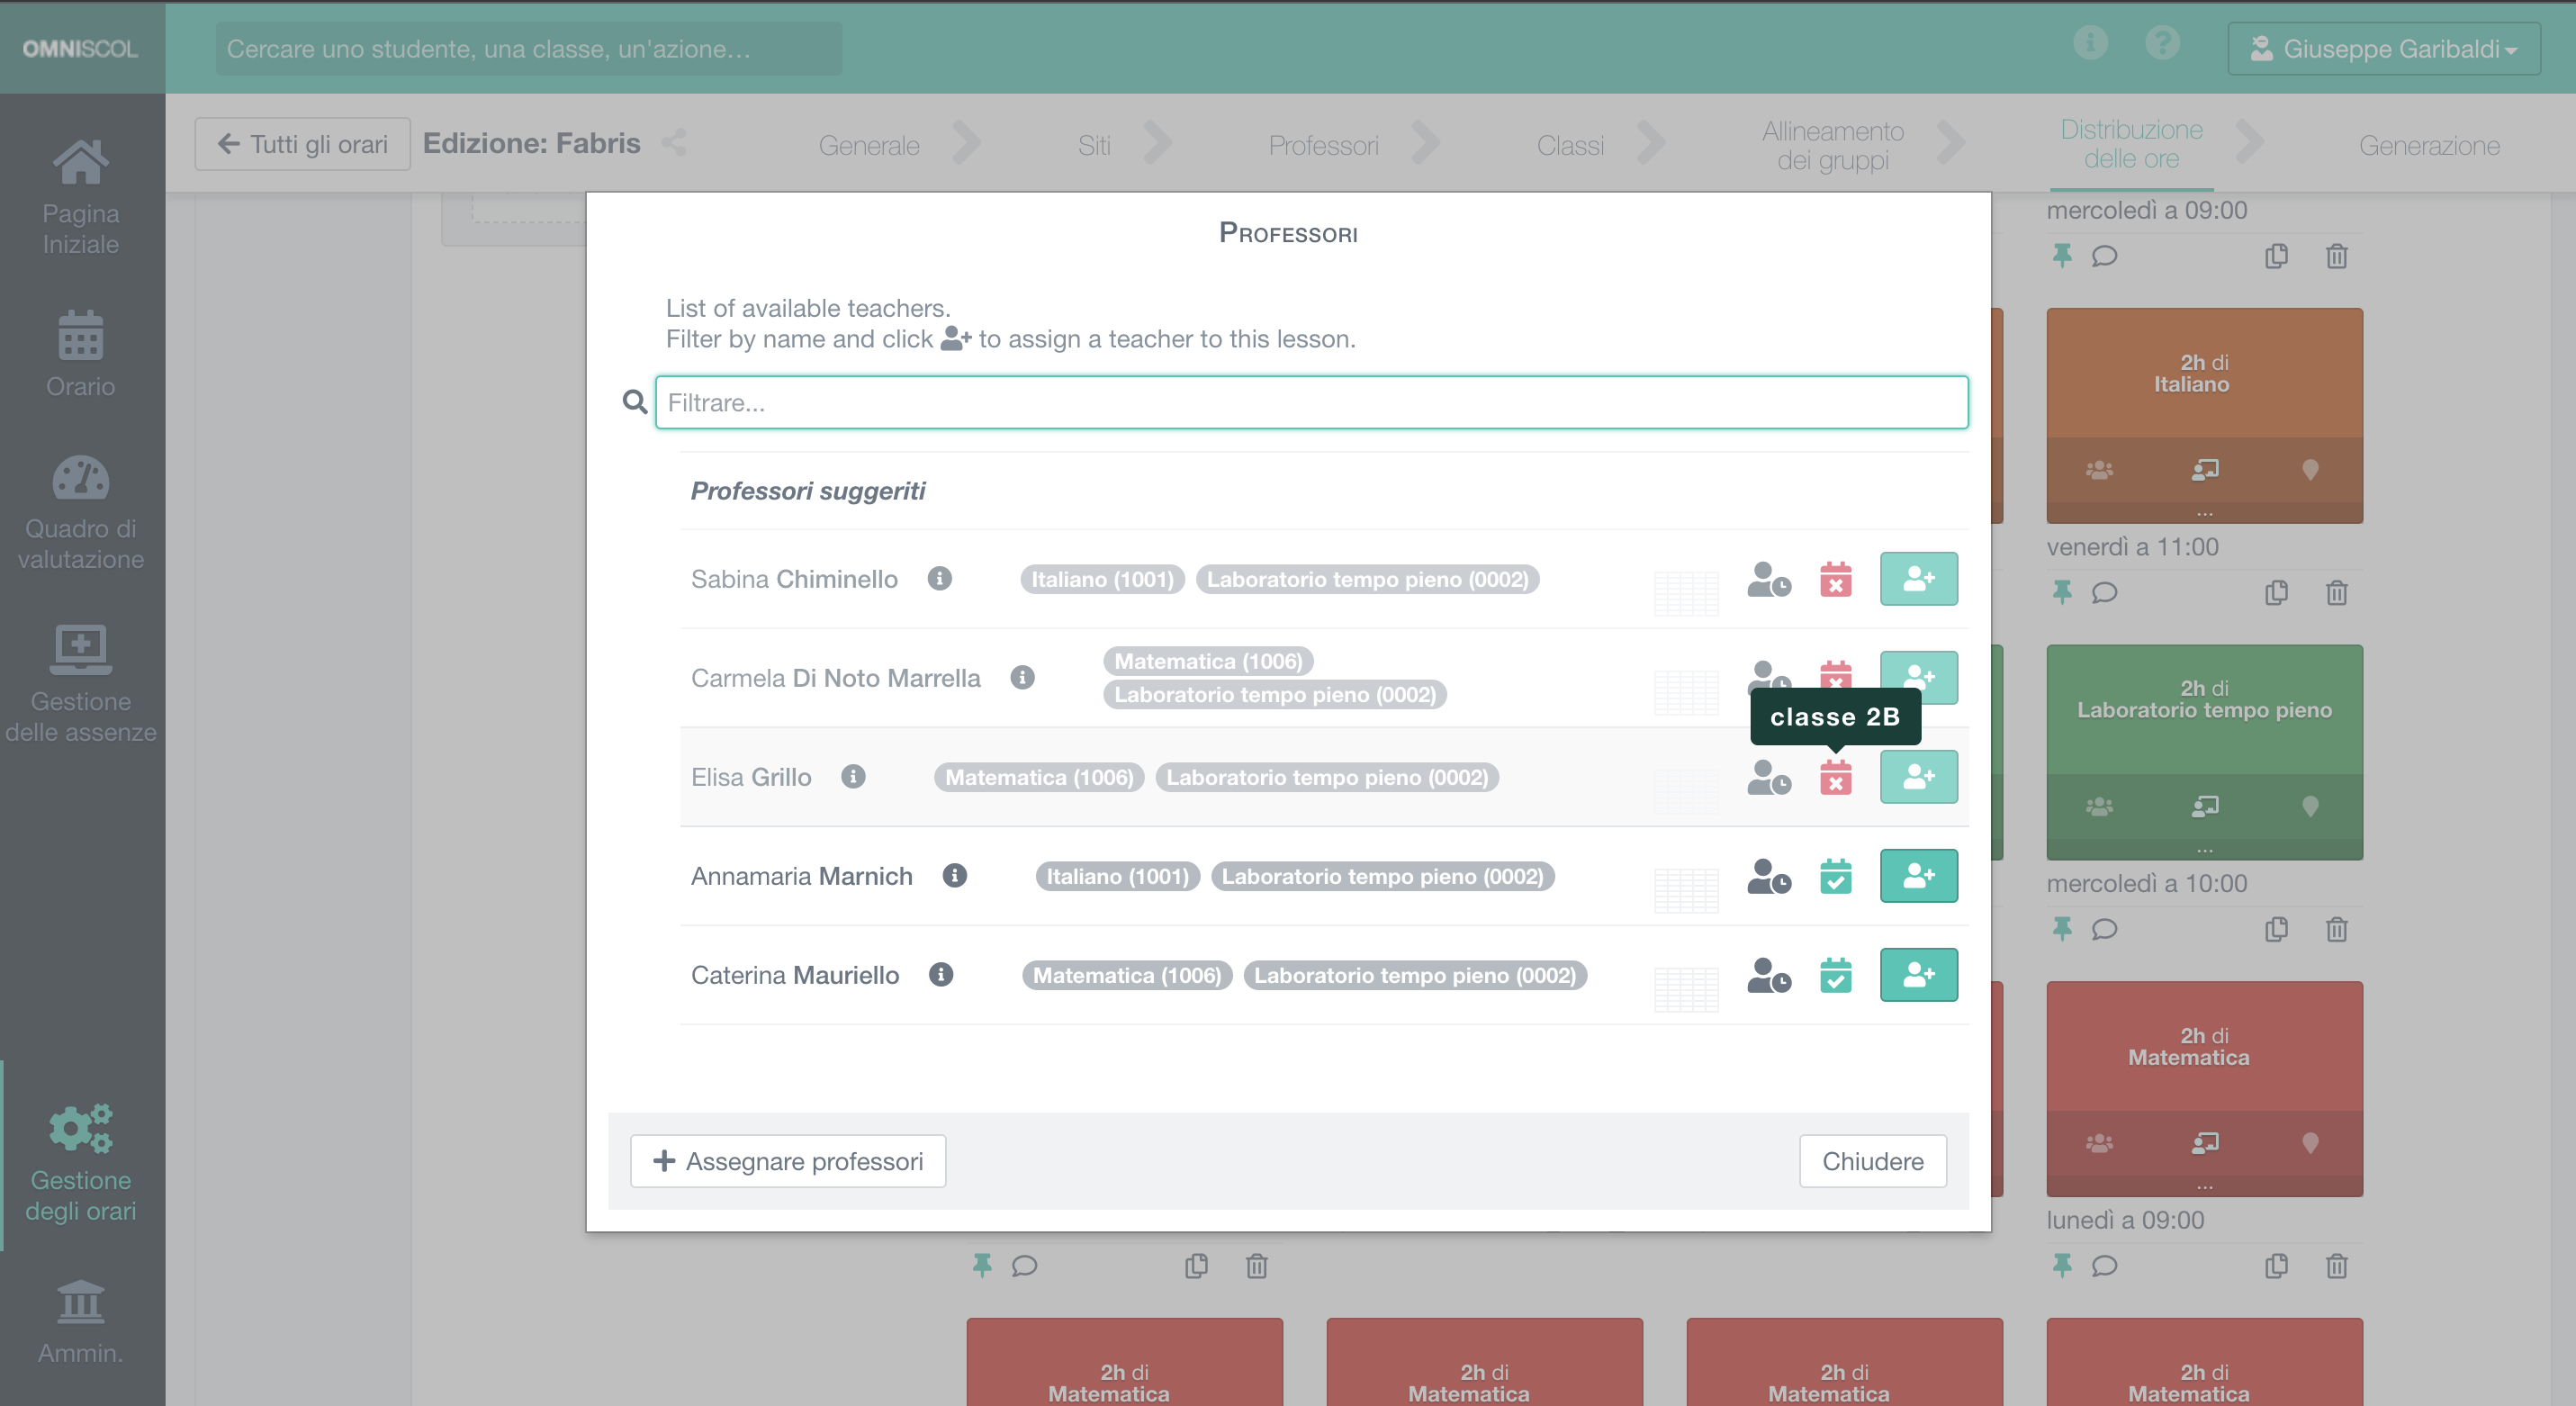Focus the Filtrare teacher filter field
This screenshot has height=1406, width=2576.
[1311, 402]
